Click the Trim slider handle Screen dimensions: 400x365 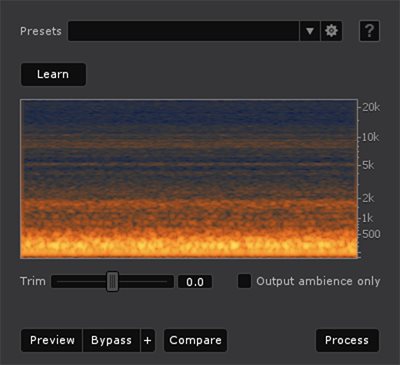click(x=113, y=282)
